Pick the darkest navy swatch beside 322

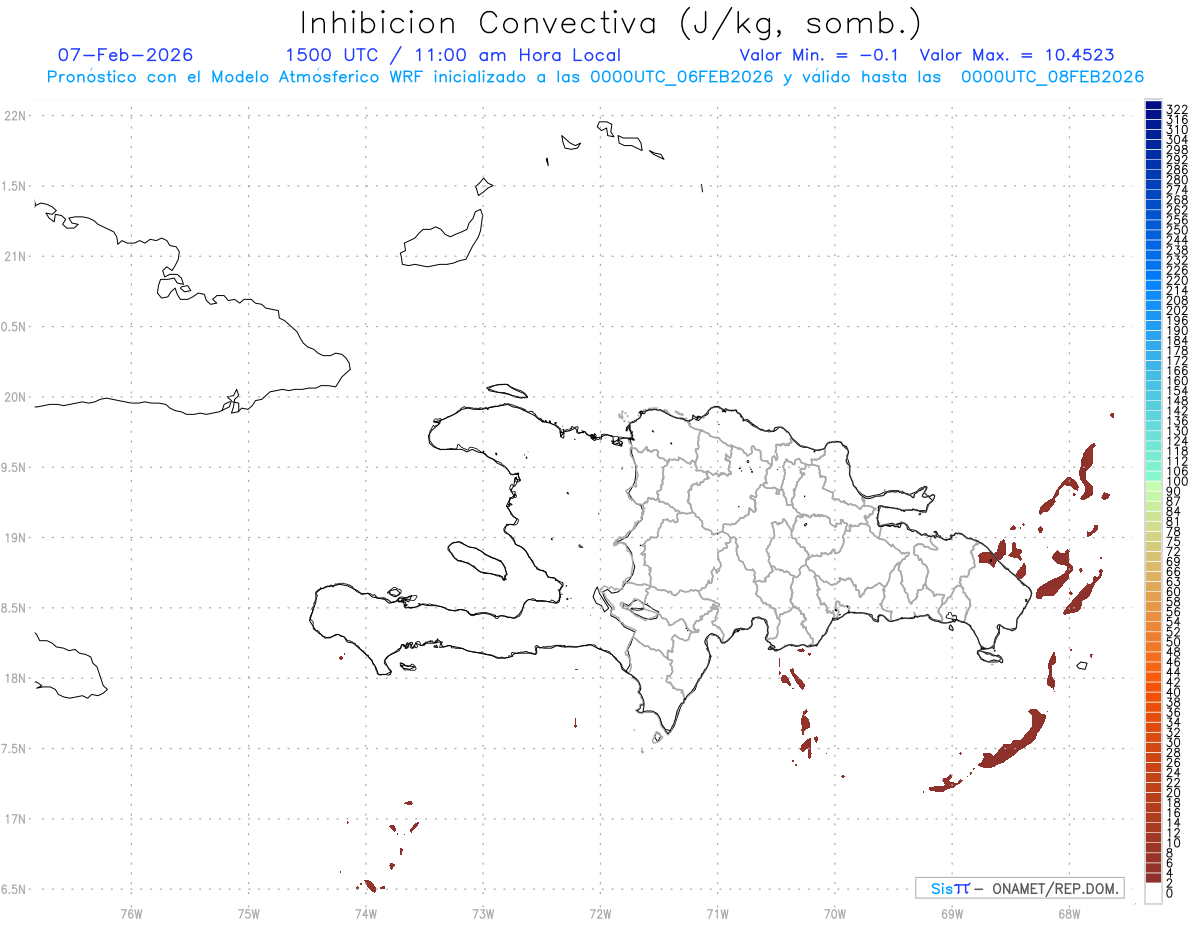(x=1153, y=106)
